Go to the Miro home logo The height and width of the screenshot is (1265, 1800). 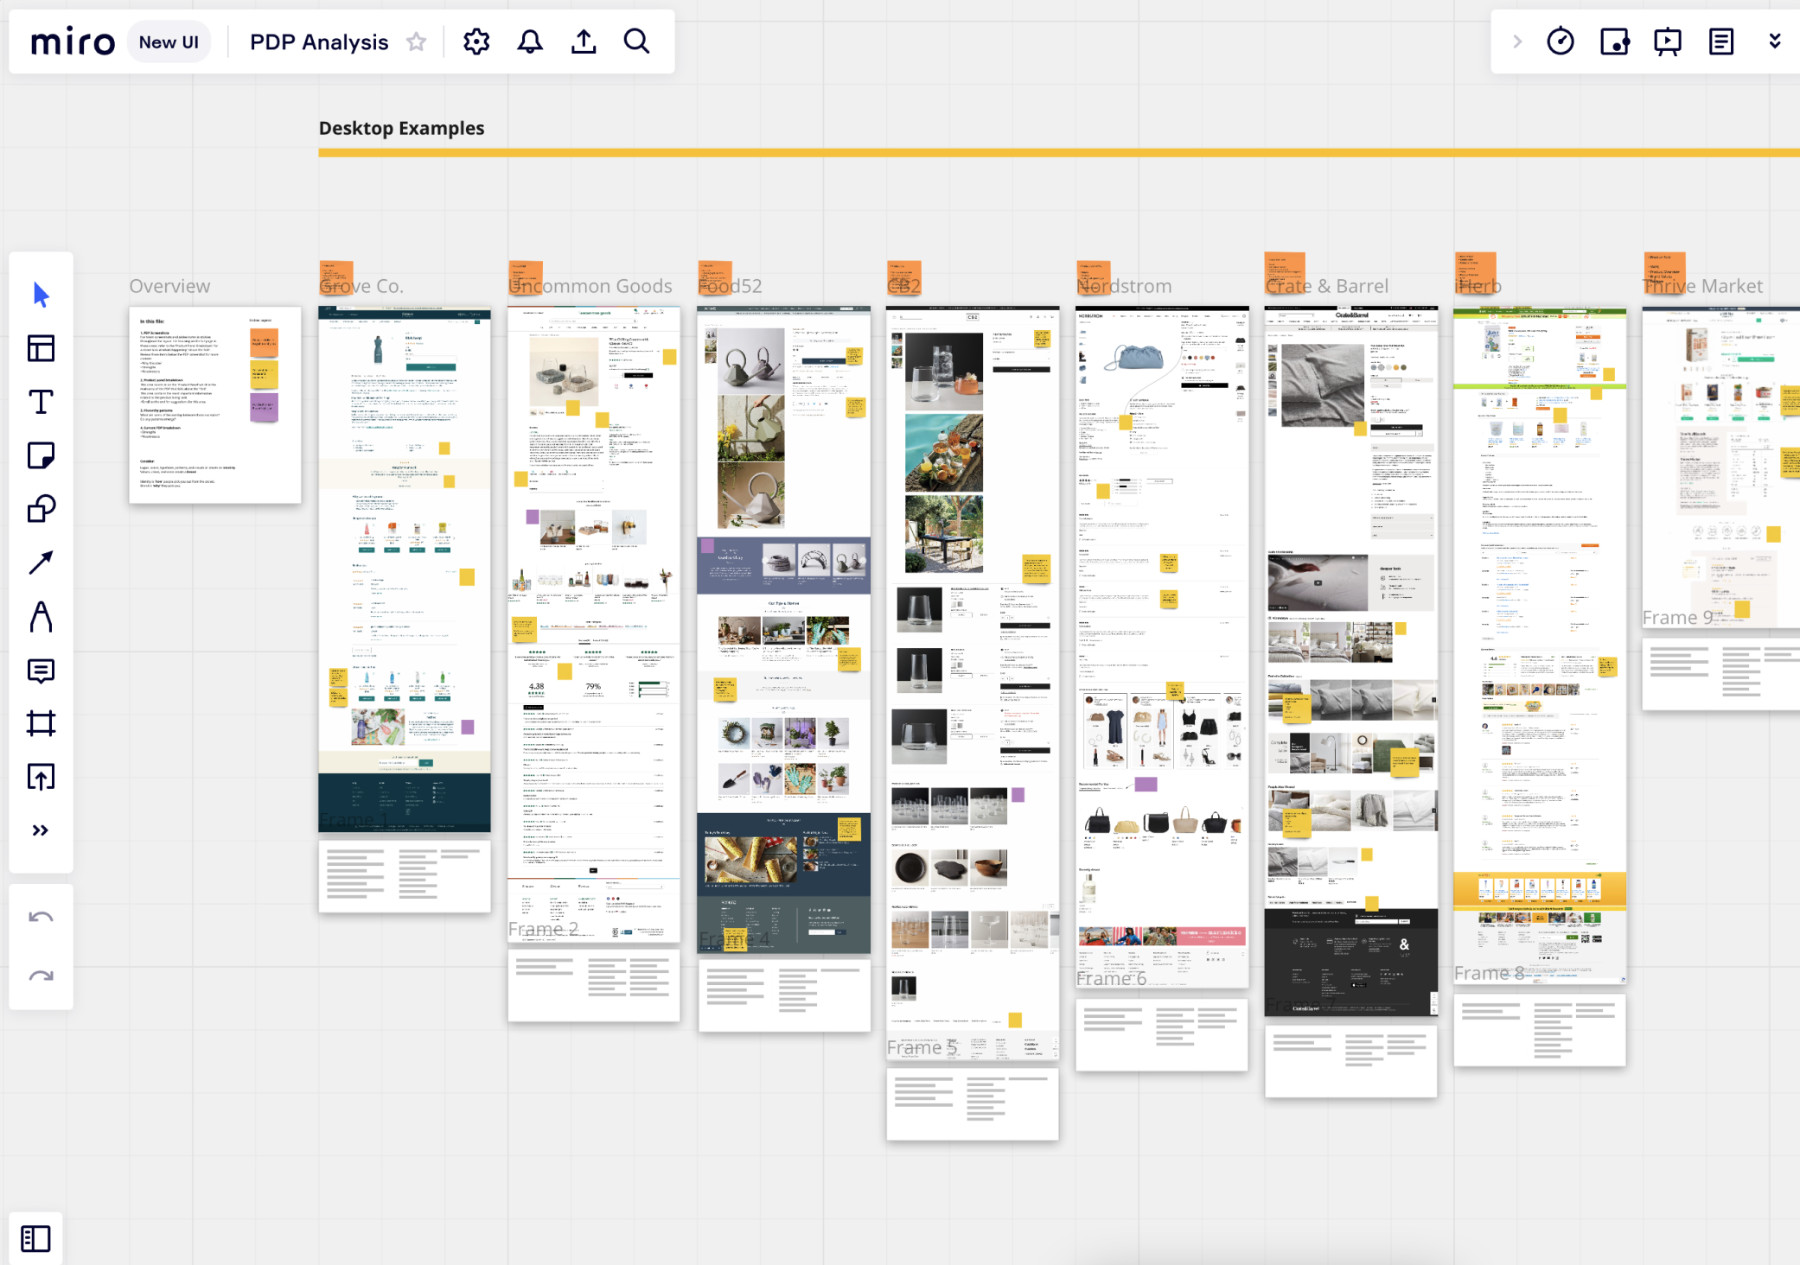(72, 42)
